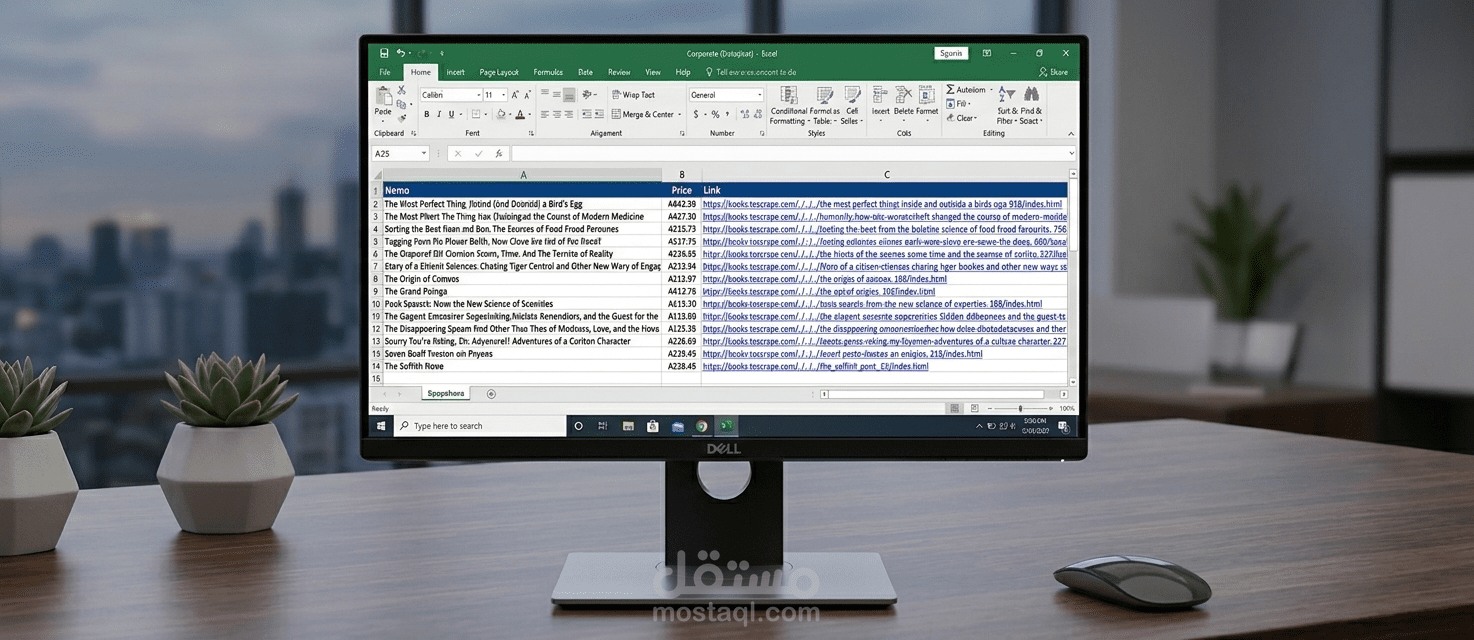Select the worksheet tab at the bottom
This screenshot has height=640, width=1474.
[446, 394]
